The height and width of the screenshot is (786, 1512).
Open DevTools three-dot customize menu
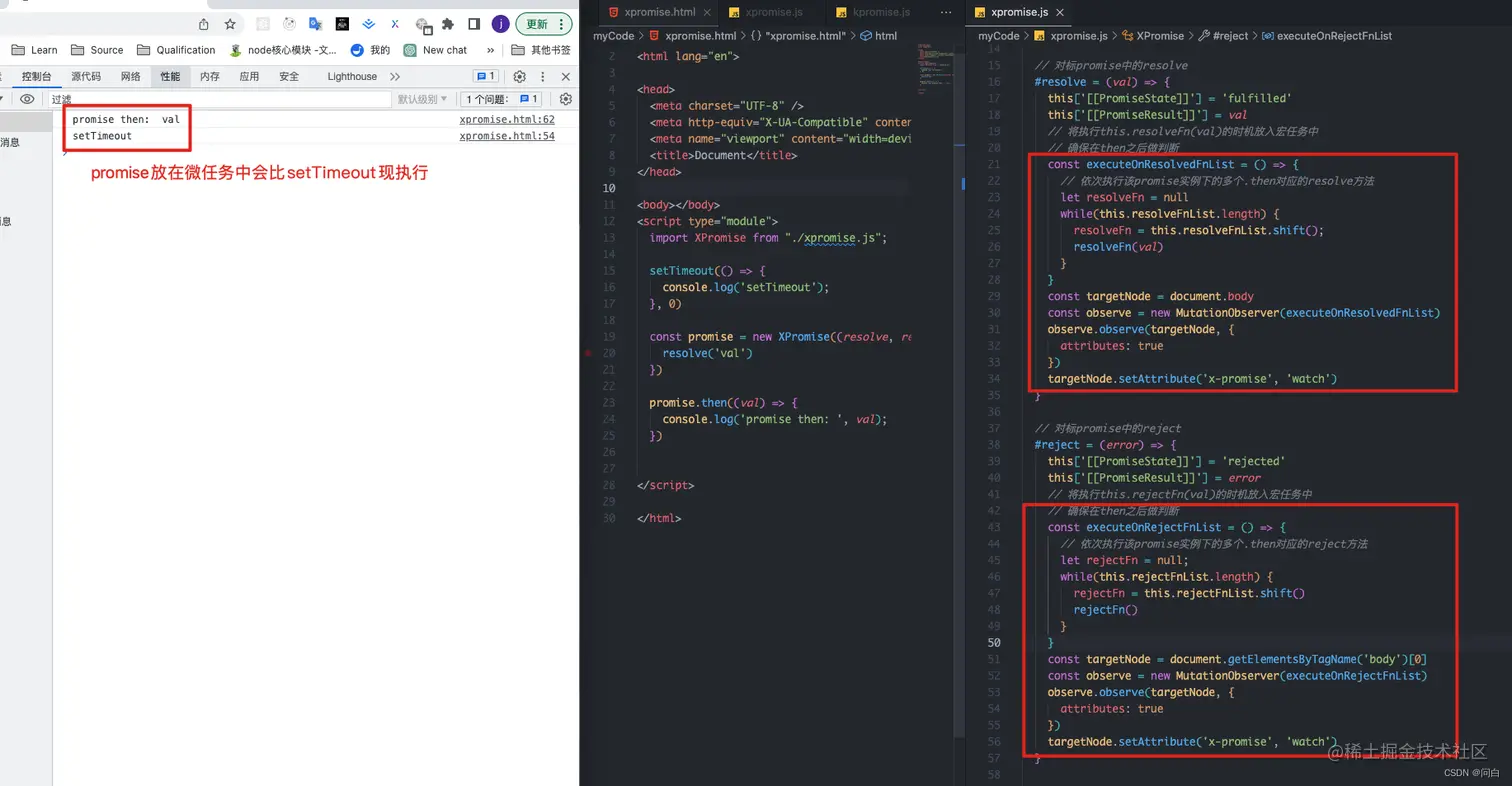[x=543, y=77]
